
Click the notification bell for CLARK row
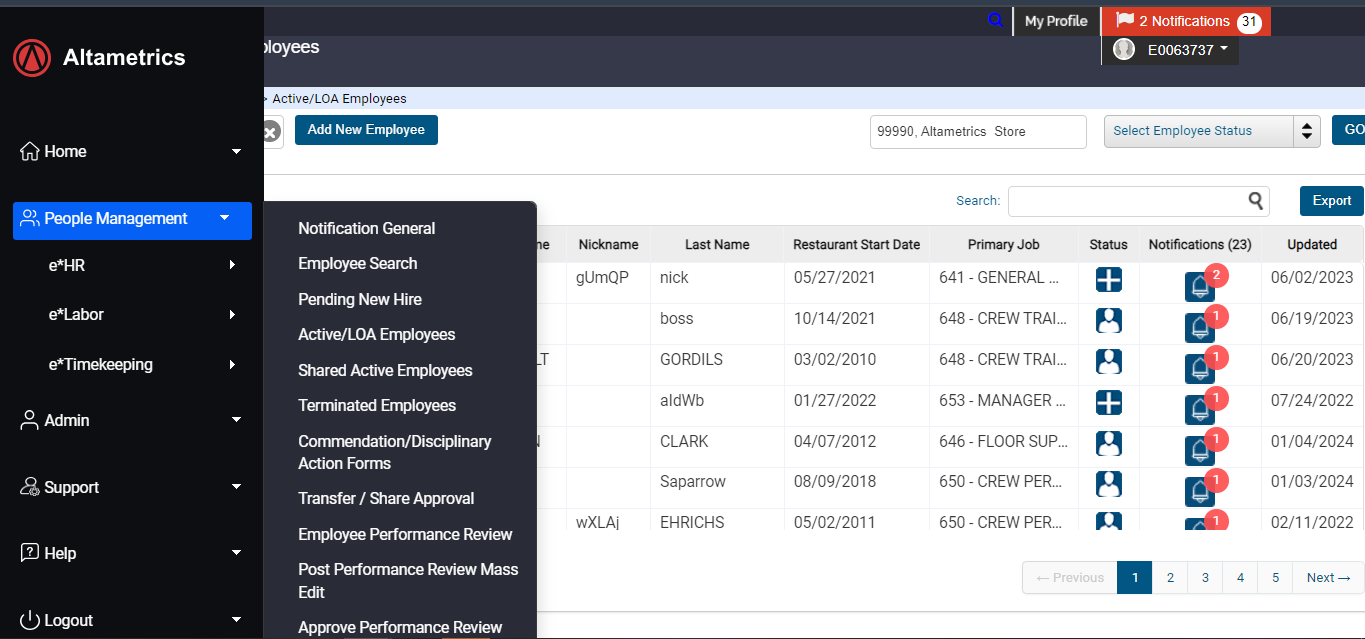click(x=1199, y=450)
